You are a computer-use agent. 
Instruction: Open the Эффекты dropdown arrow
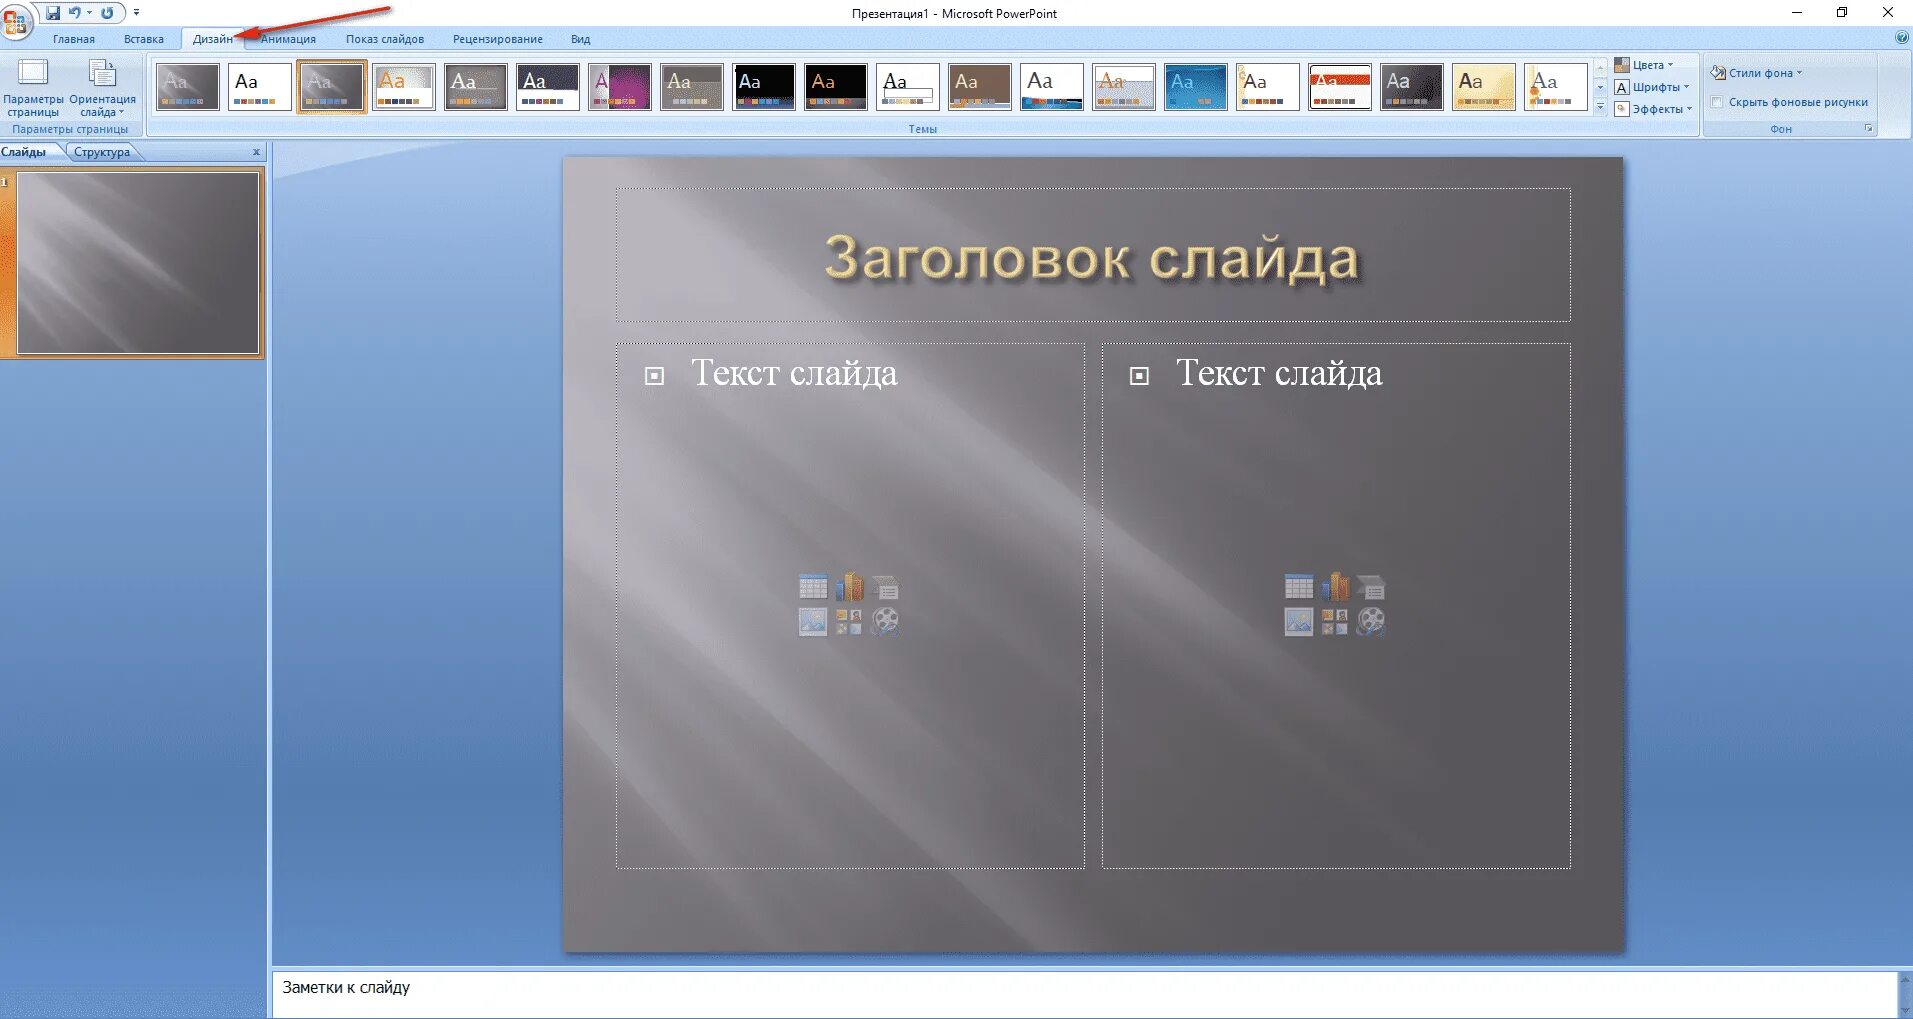1689,109
